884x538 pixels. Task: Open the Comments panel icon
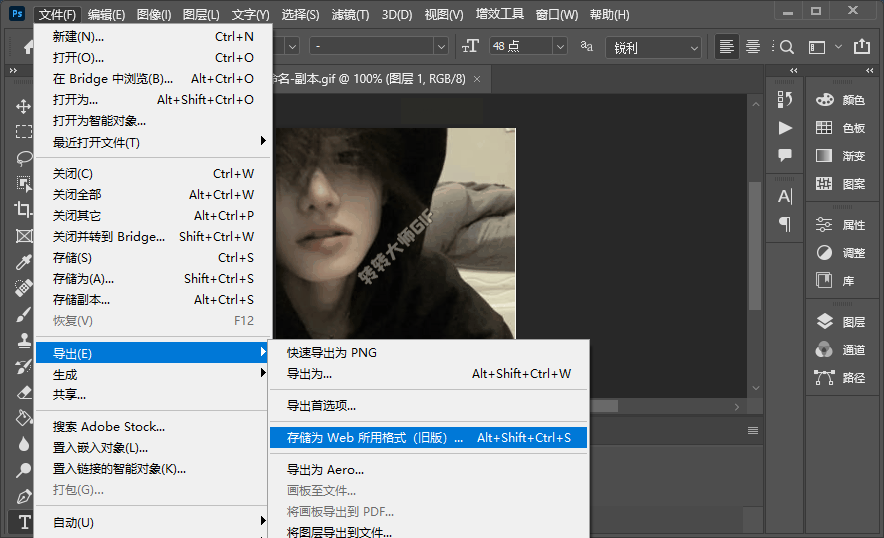coord(785,155)
